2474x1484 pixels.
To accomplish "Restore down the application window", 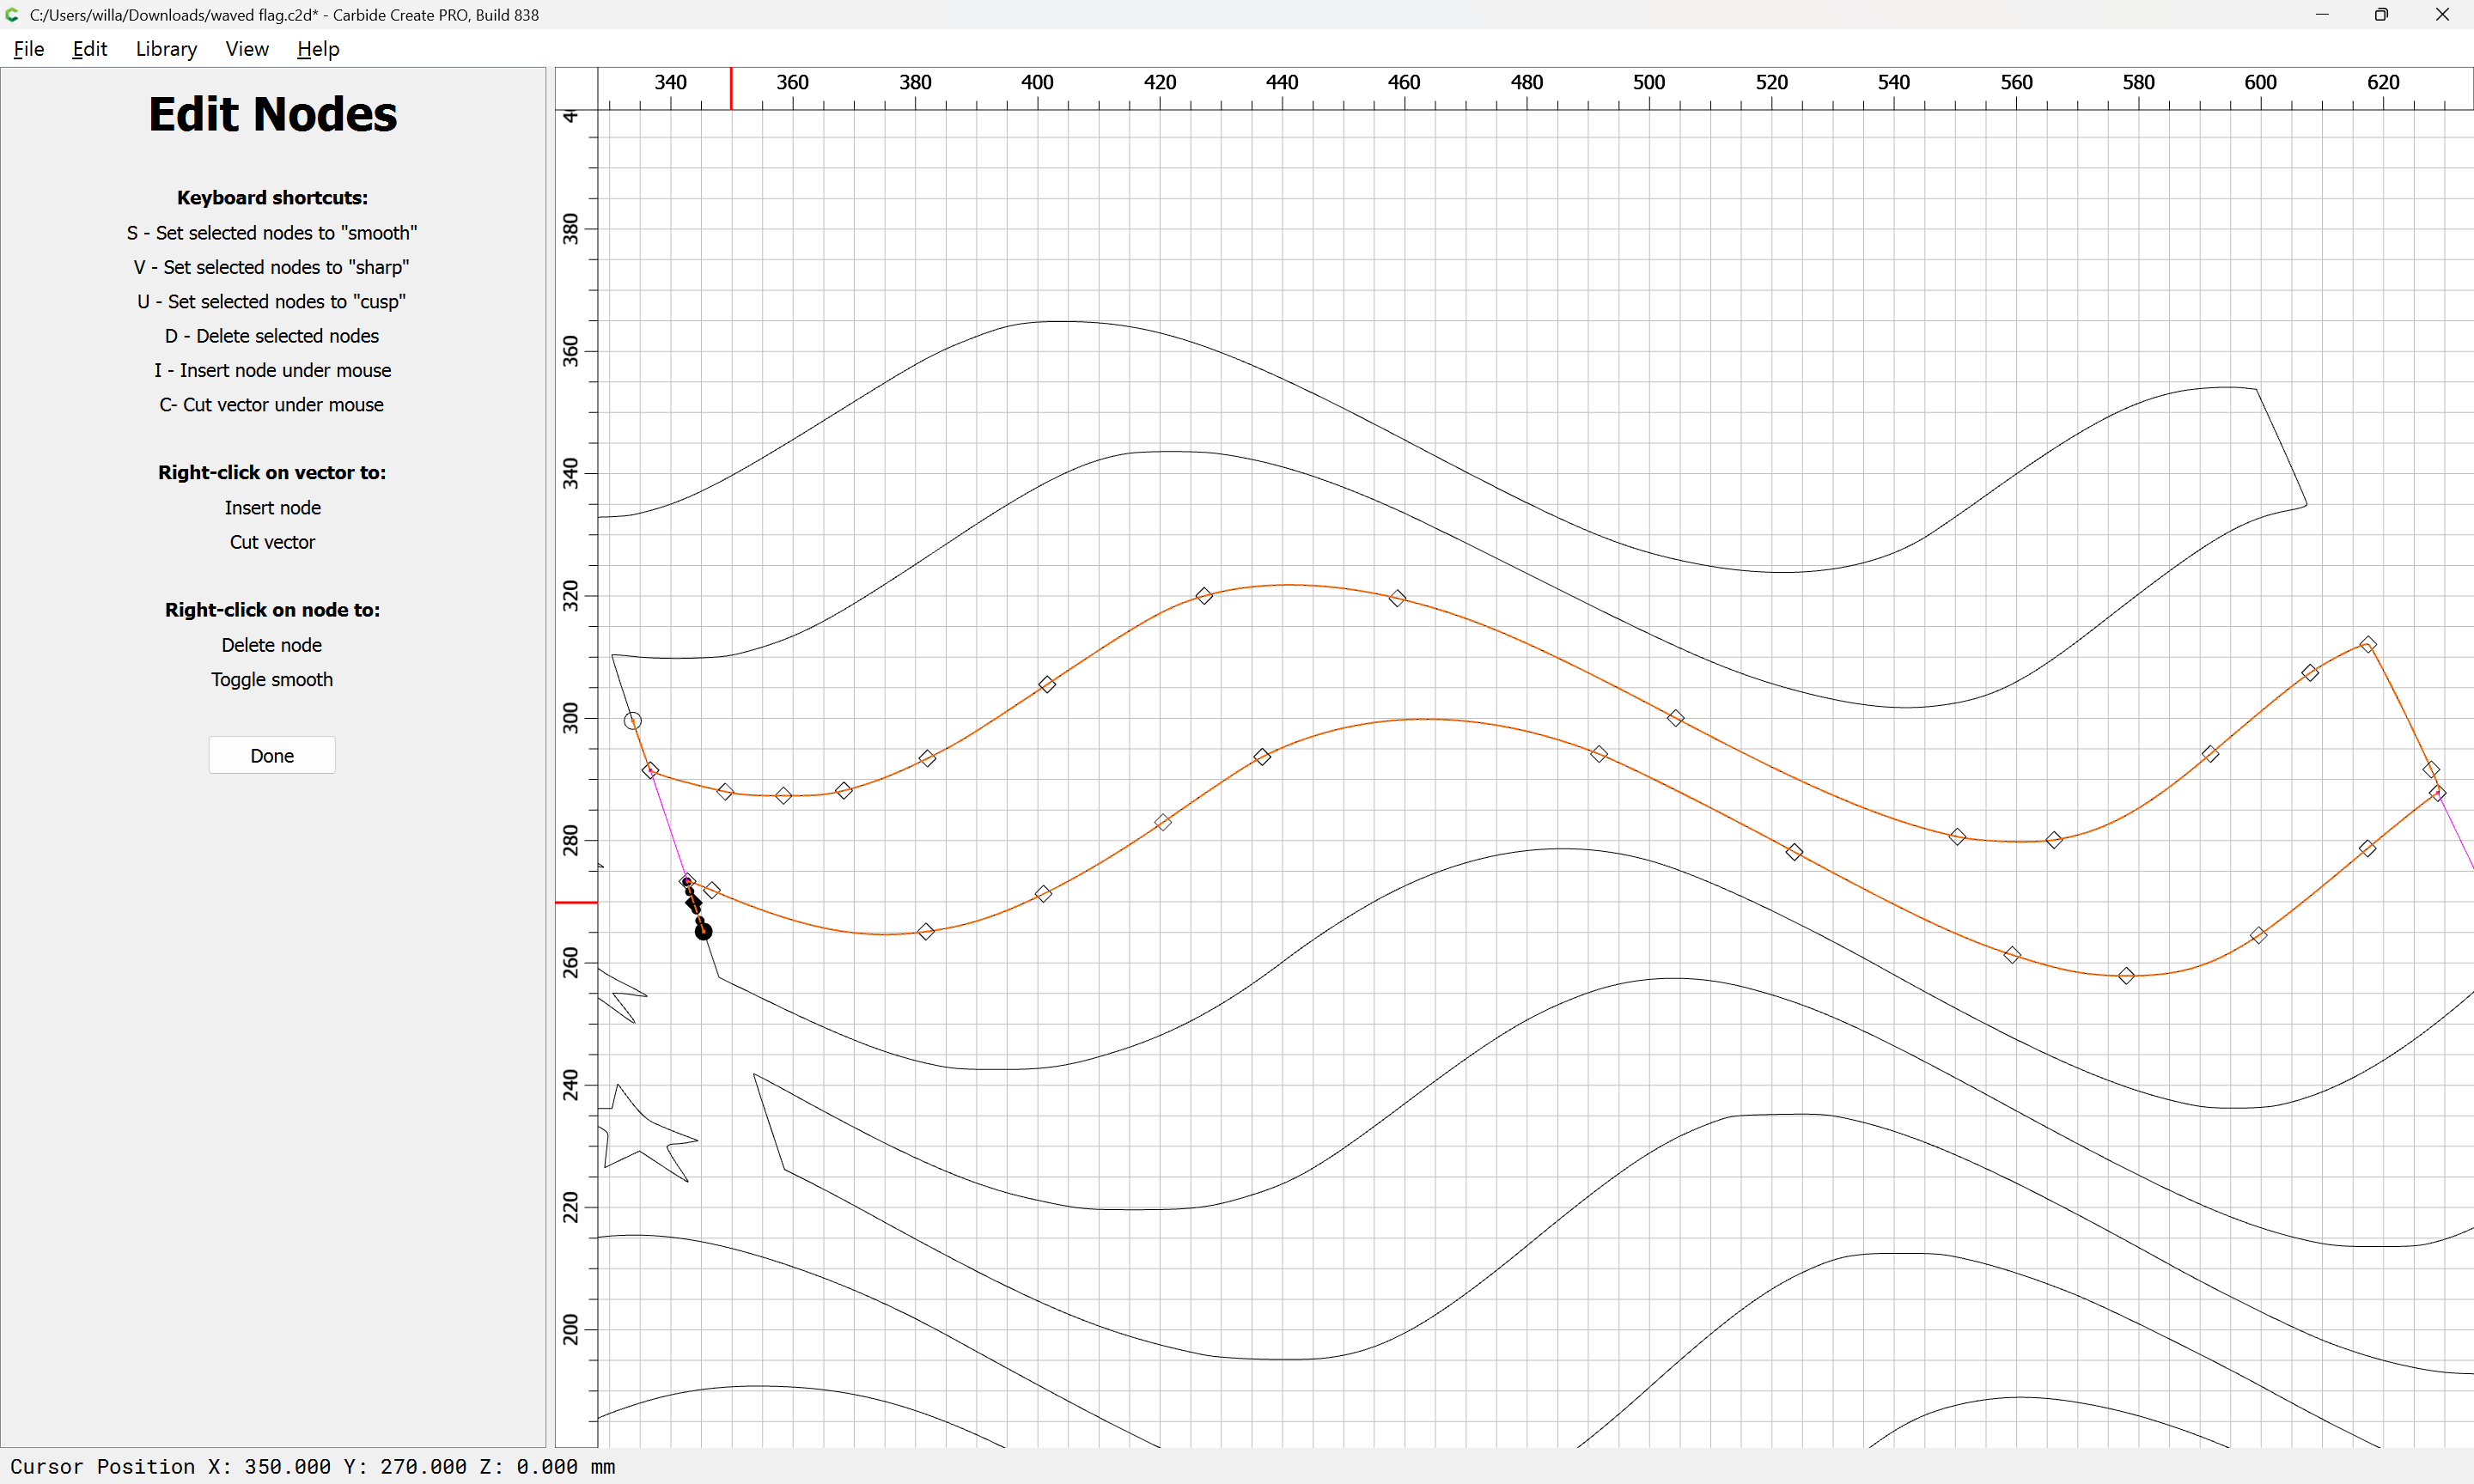I will 2380,14.
